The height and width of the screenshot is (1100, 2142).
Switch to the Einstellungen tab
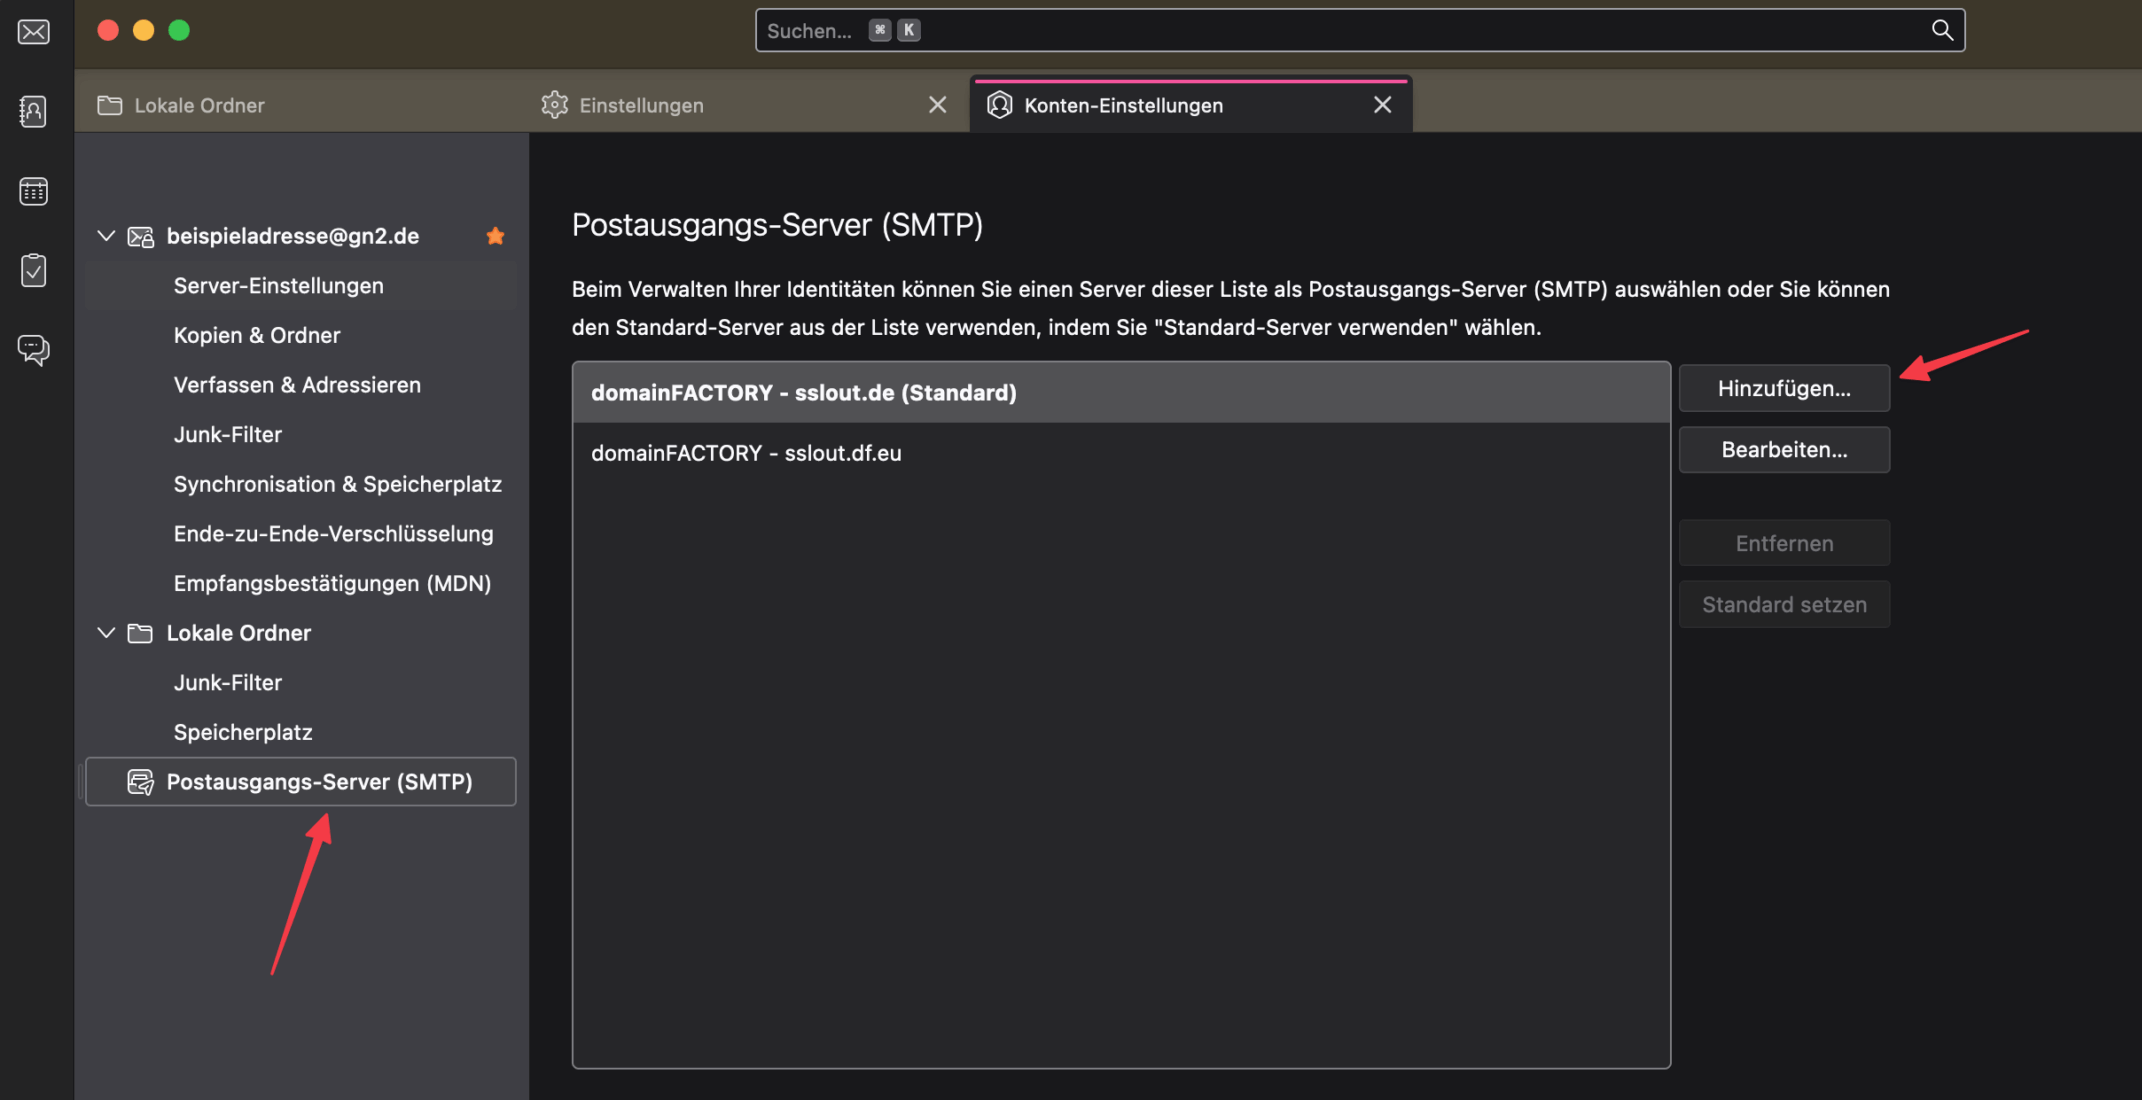(x=745, y=105)
